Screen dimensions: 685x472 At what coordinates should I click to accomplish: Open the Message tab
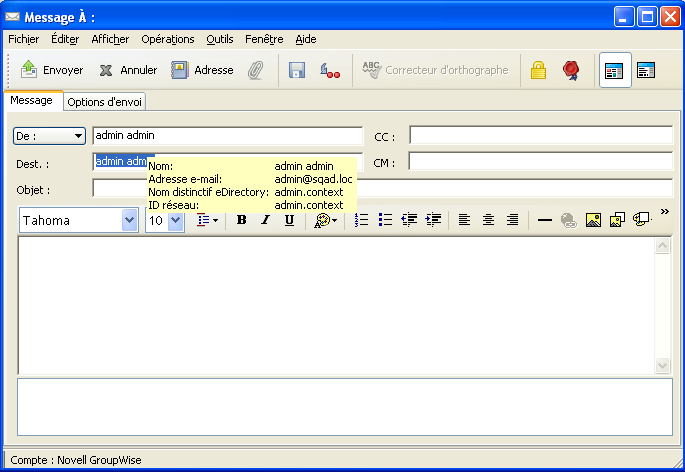31,101
